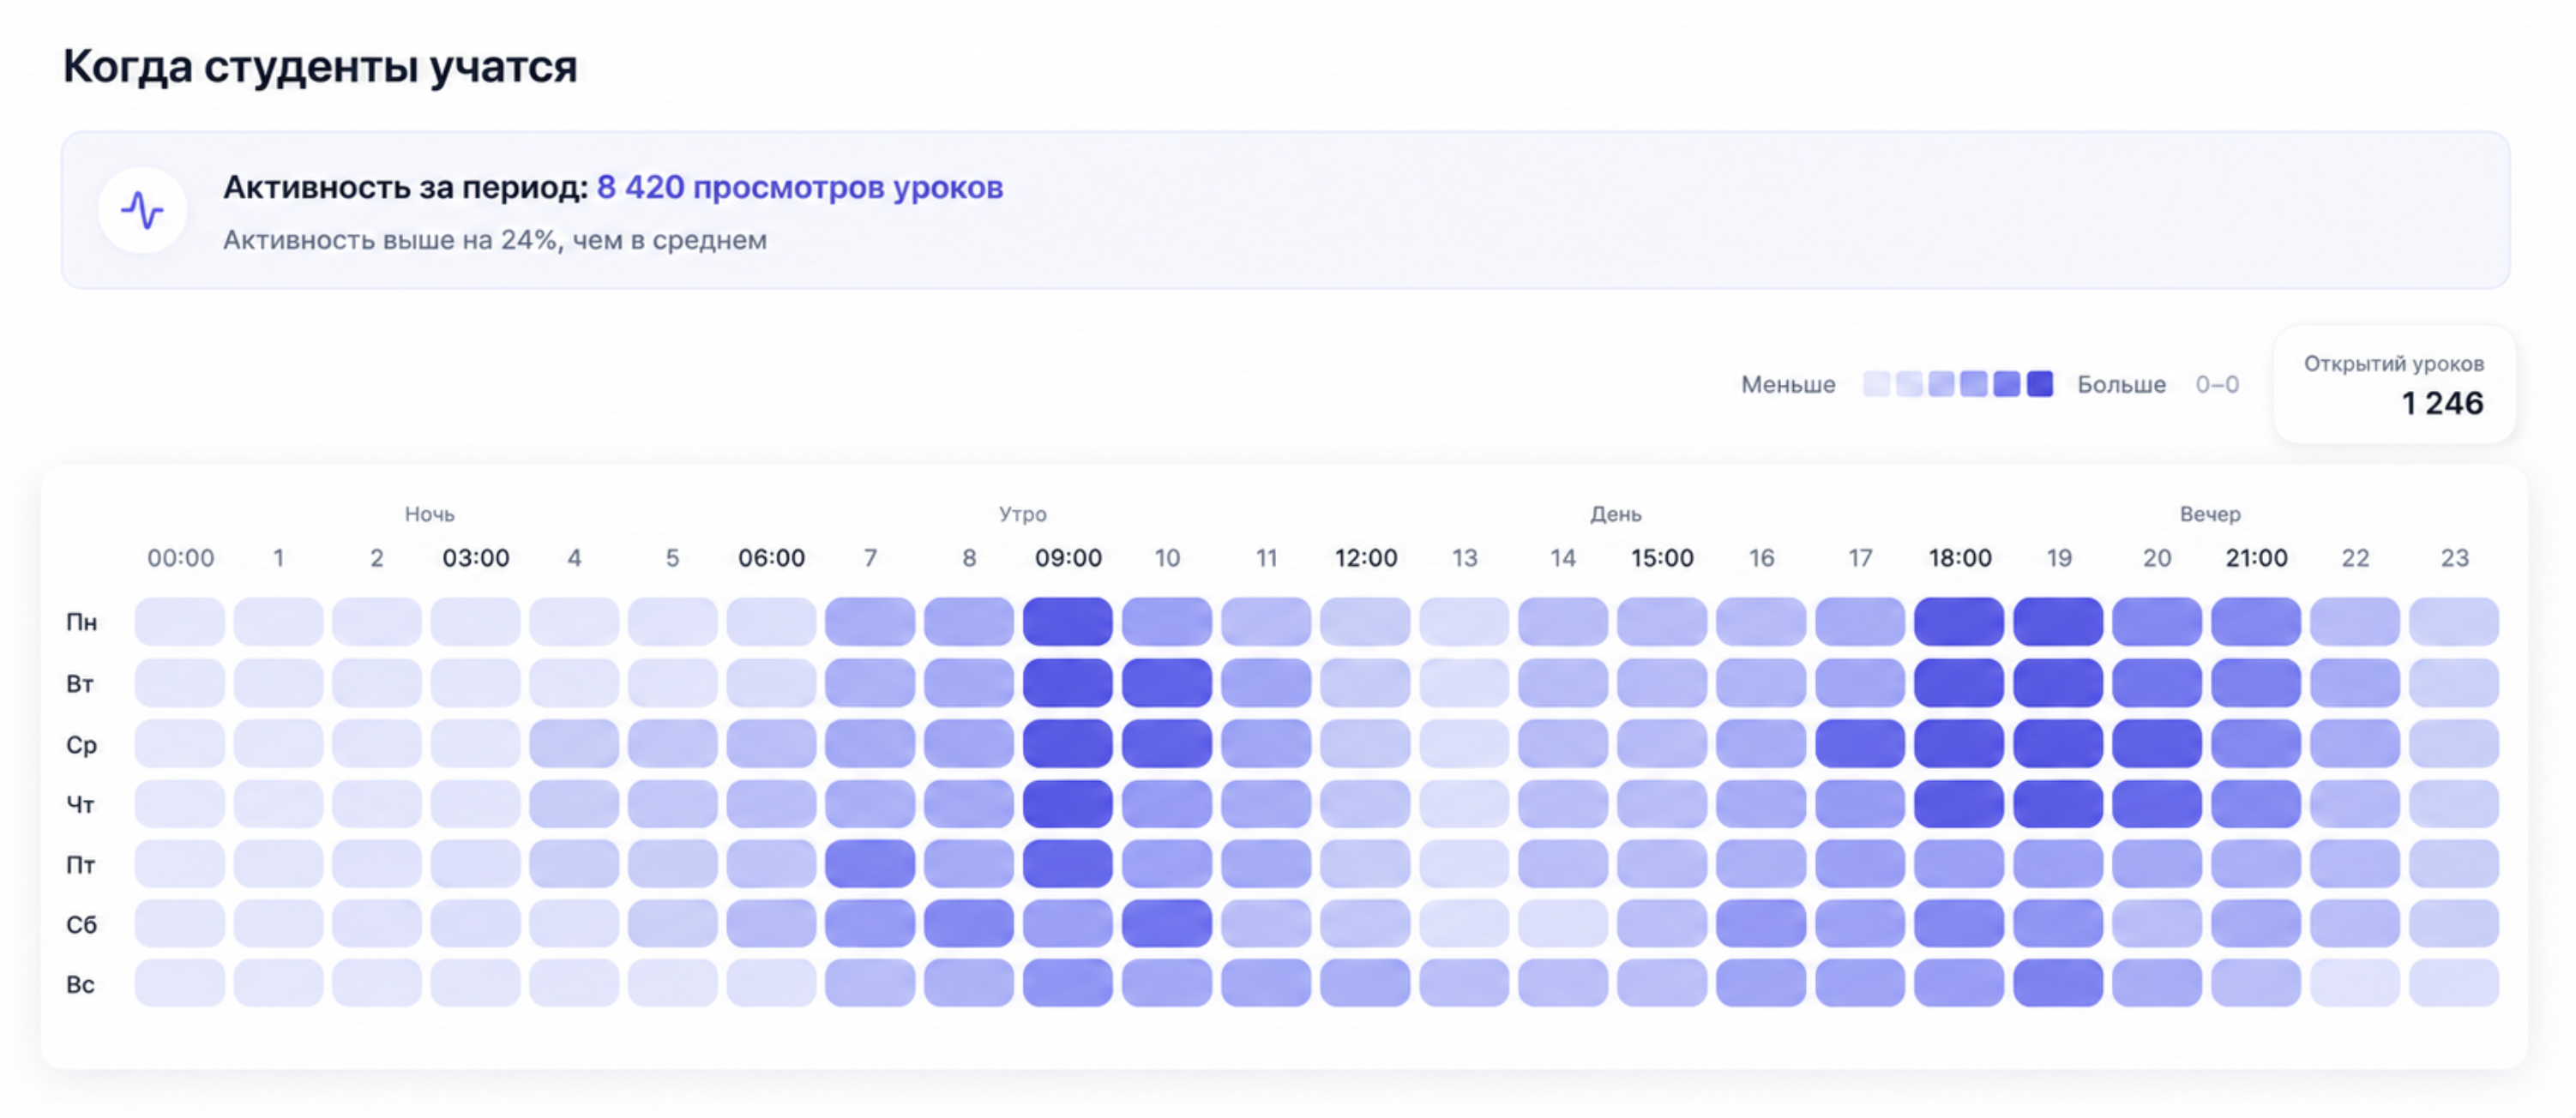
Task: Click the Thursday 12:00 heatmap cell
Action: 1364,804
